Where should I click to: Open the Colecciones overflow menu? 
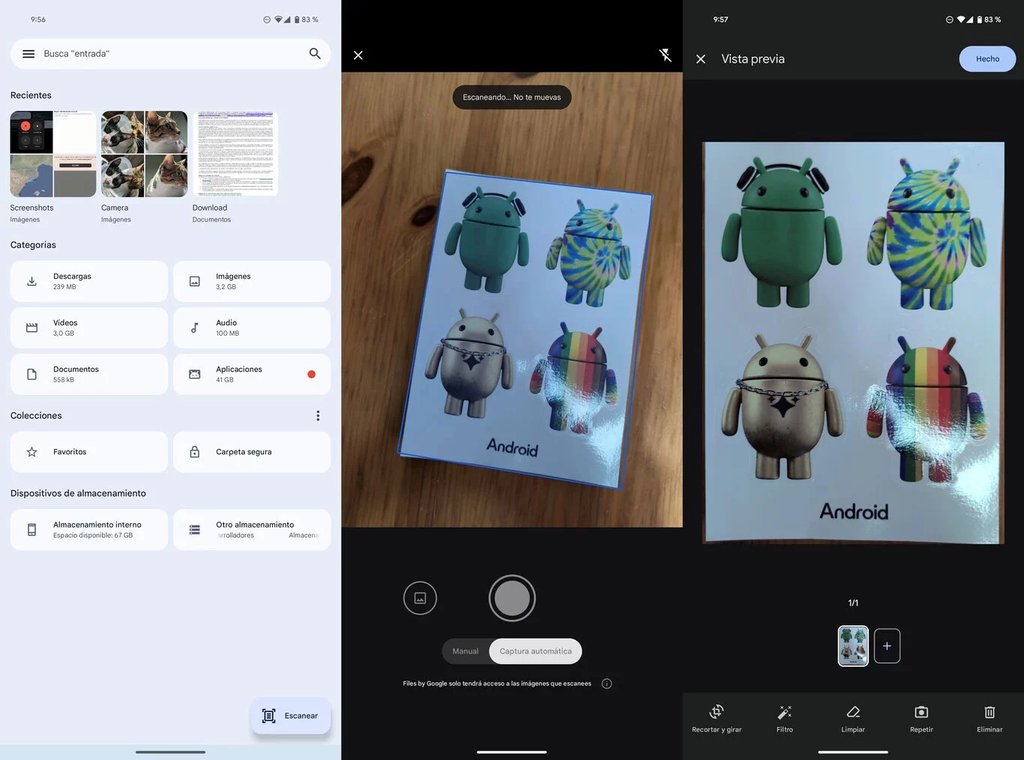pos(318,415)
